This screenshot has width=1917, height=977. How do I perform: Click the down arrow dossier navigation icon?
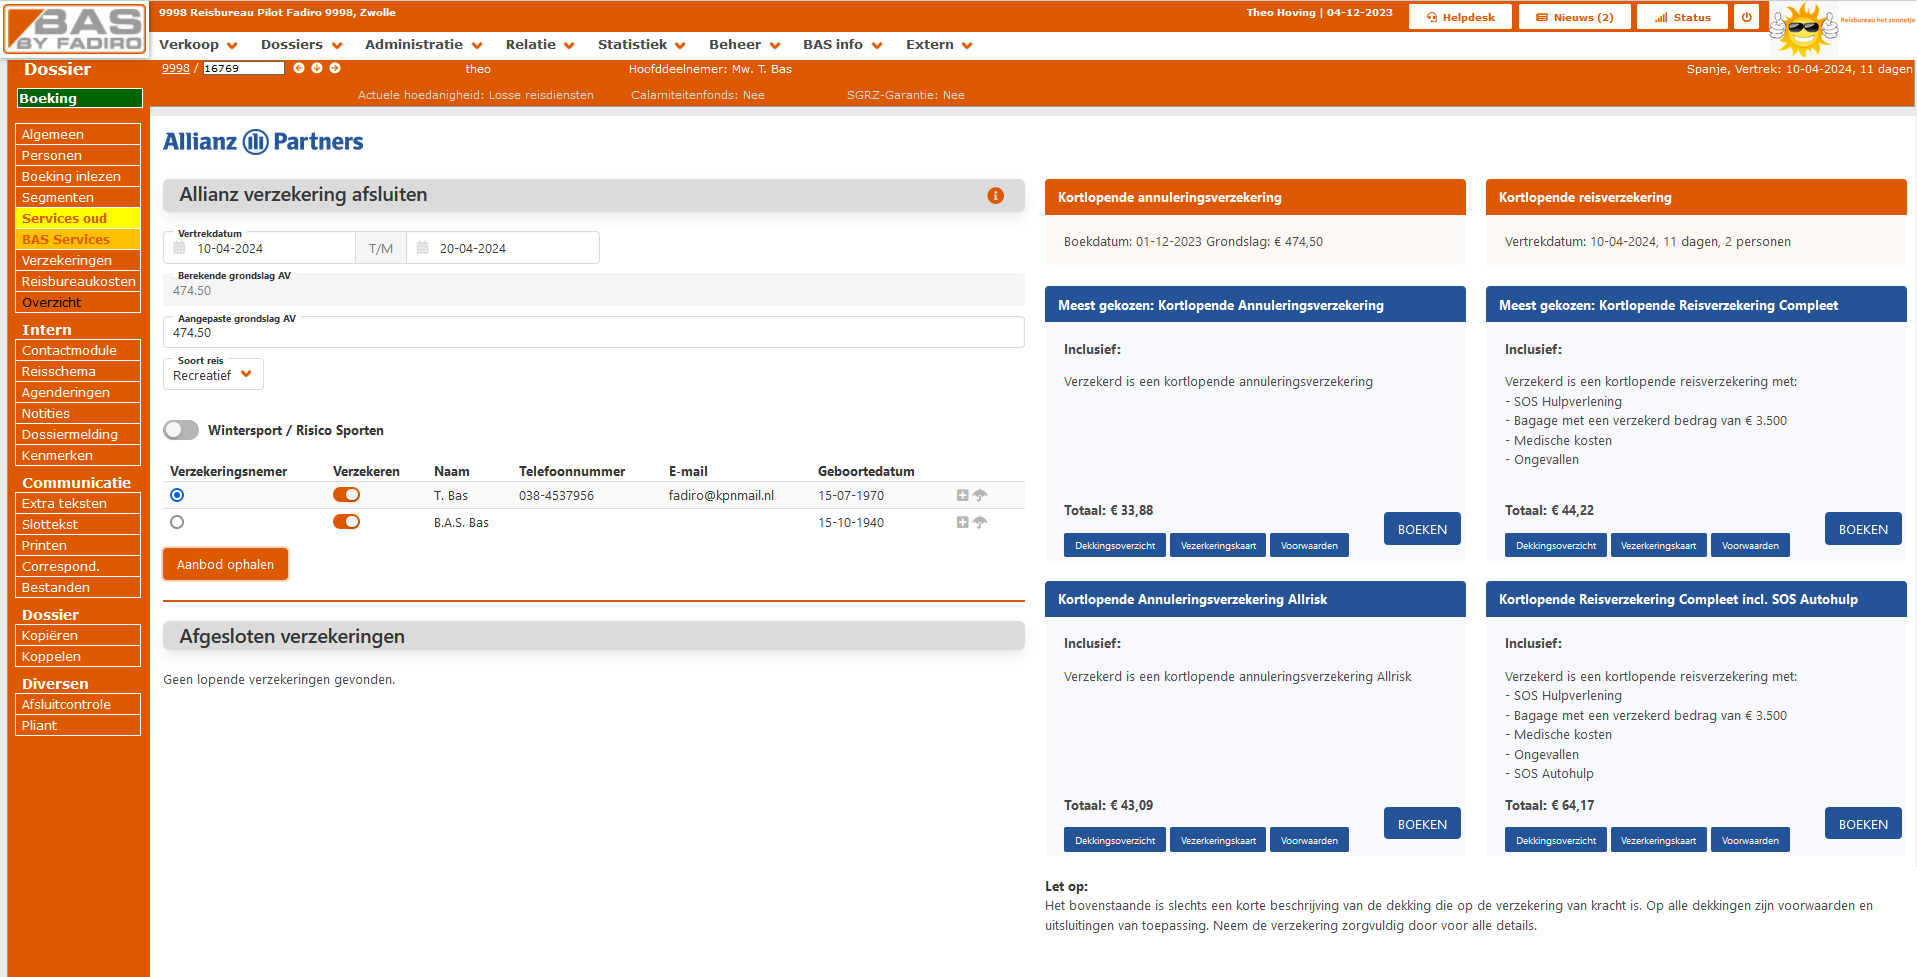pyautogui.click(x=317, y=68)
